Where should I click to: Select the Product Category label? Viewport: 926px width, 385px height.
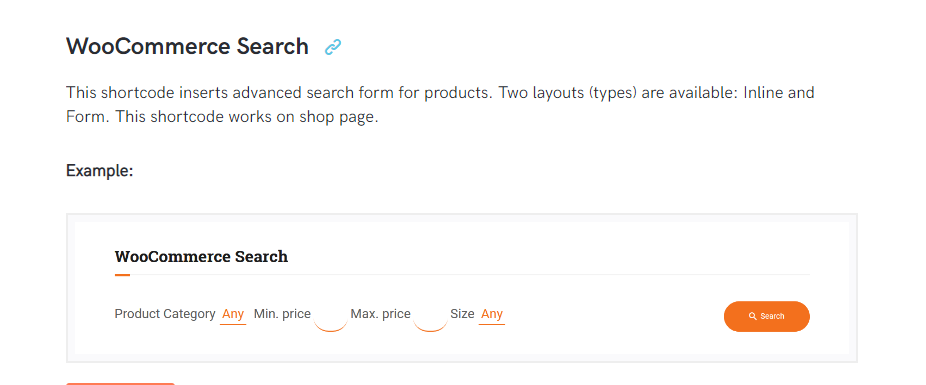[x=165, y=314]
